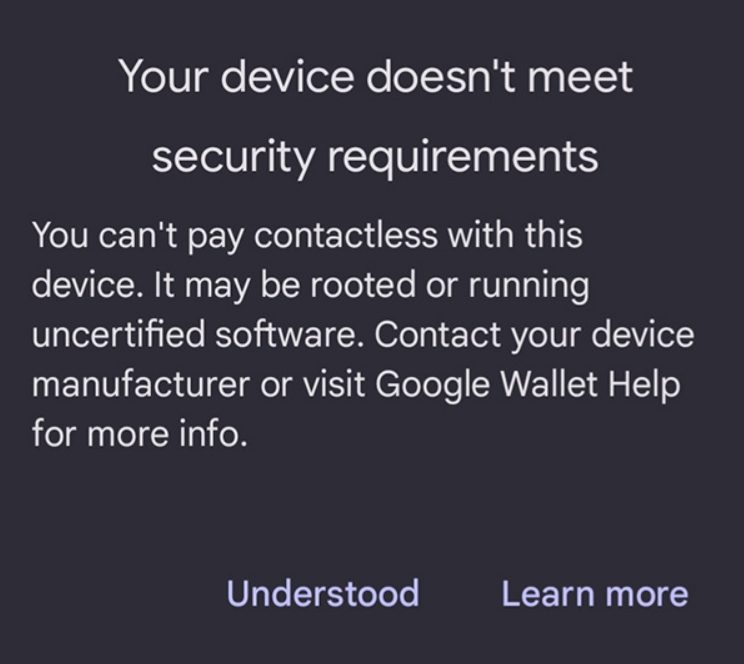Tap the Understood button

coord(323,593)
